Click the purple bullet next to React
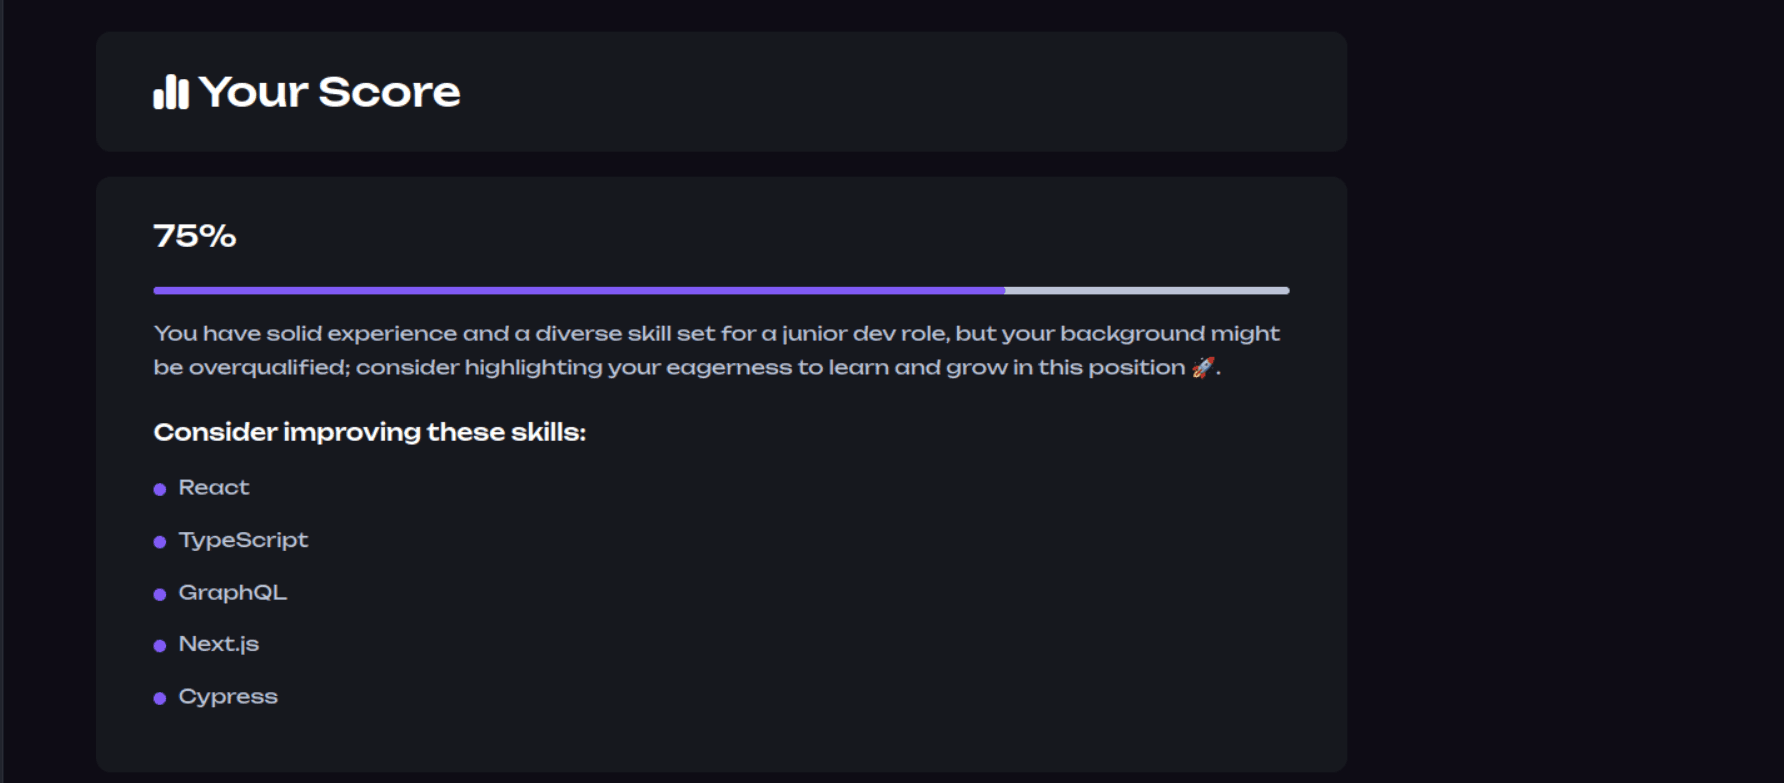 [x=159, y=489]
